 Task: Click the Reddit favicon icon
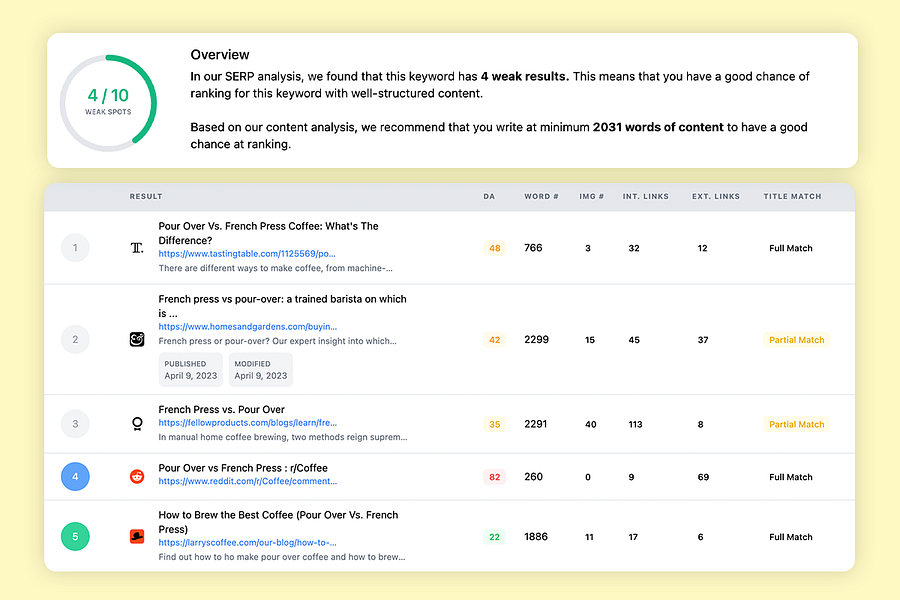(137, 477)
